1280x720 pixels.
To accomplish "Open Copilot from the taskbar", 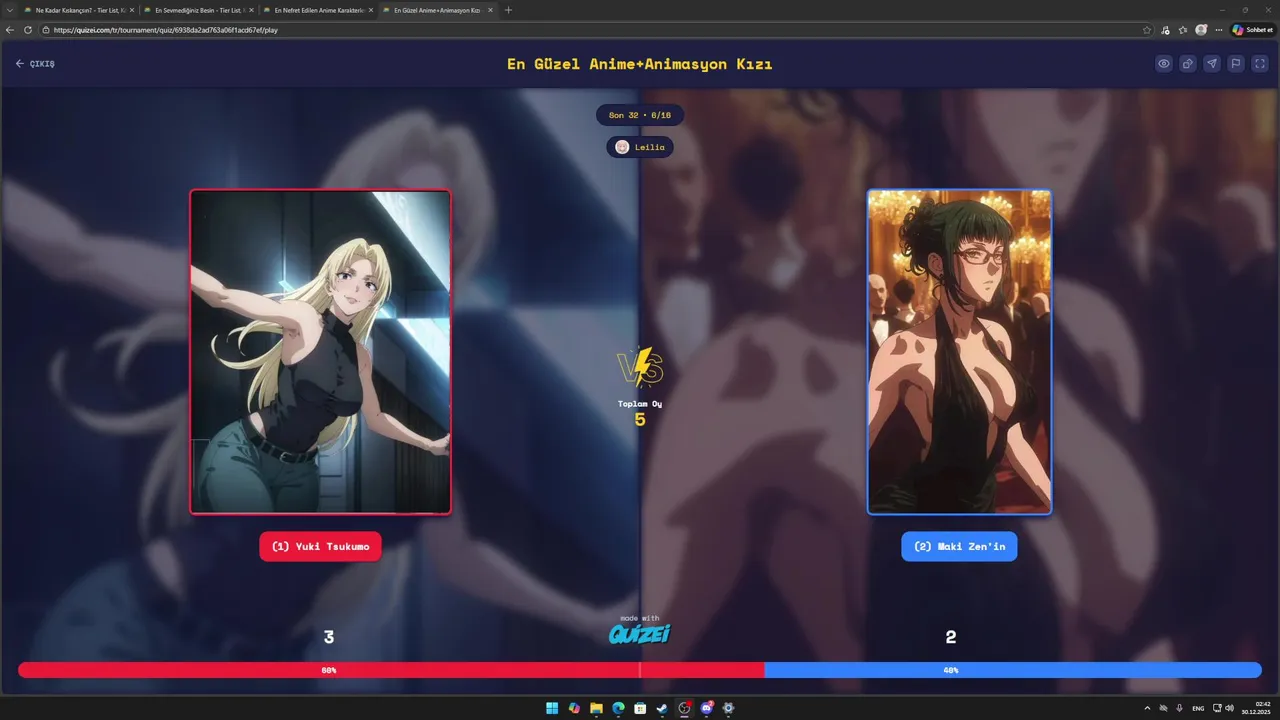I will (x=574, y=708).
